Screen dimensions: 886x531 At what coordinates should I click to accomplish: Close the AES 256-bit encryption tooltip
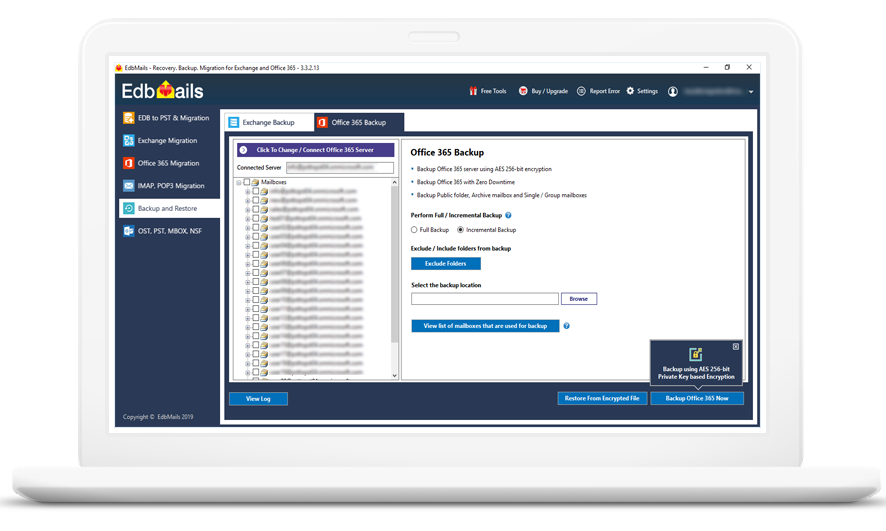736,346
